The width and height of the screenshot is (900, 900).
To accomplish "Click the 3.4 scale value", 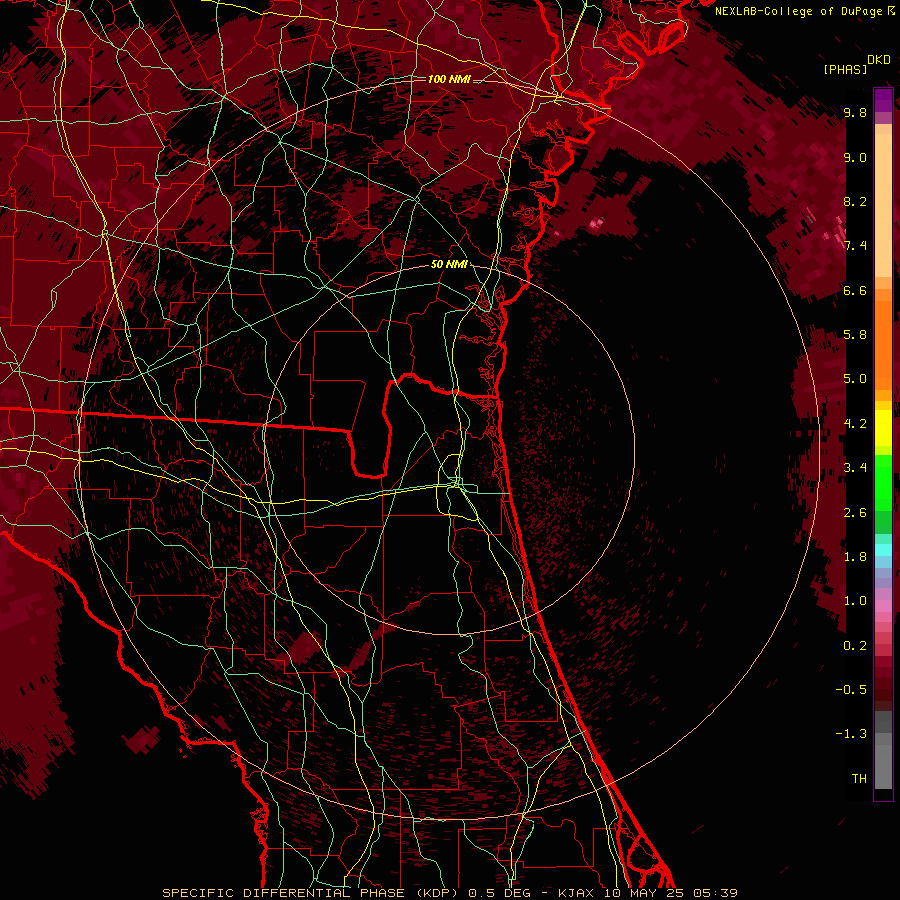I will [855, 468].
